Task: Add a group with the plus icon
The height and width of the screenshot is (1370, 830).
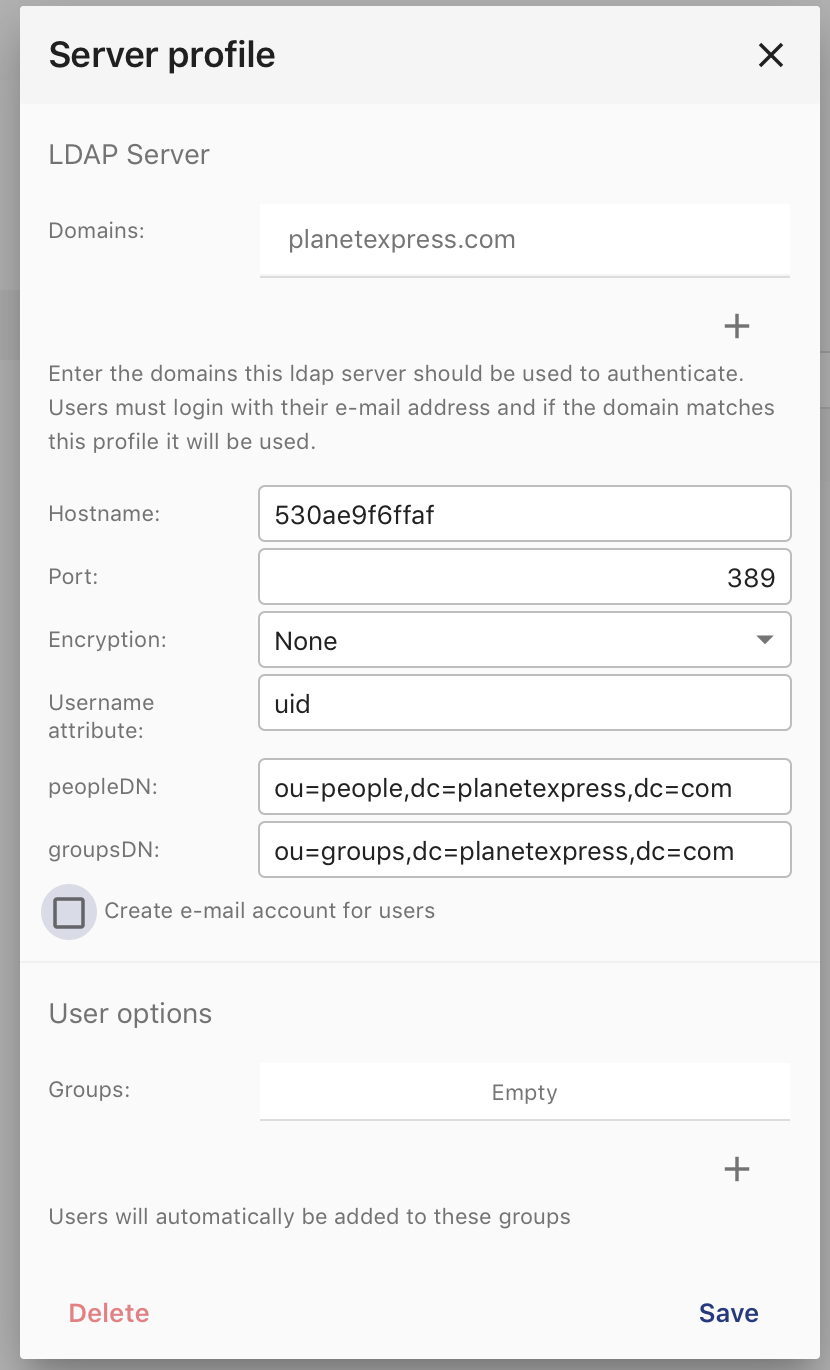Action: click(736, 1169)
